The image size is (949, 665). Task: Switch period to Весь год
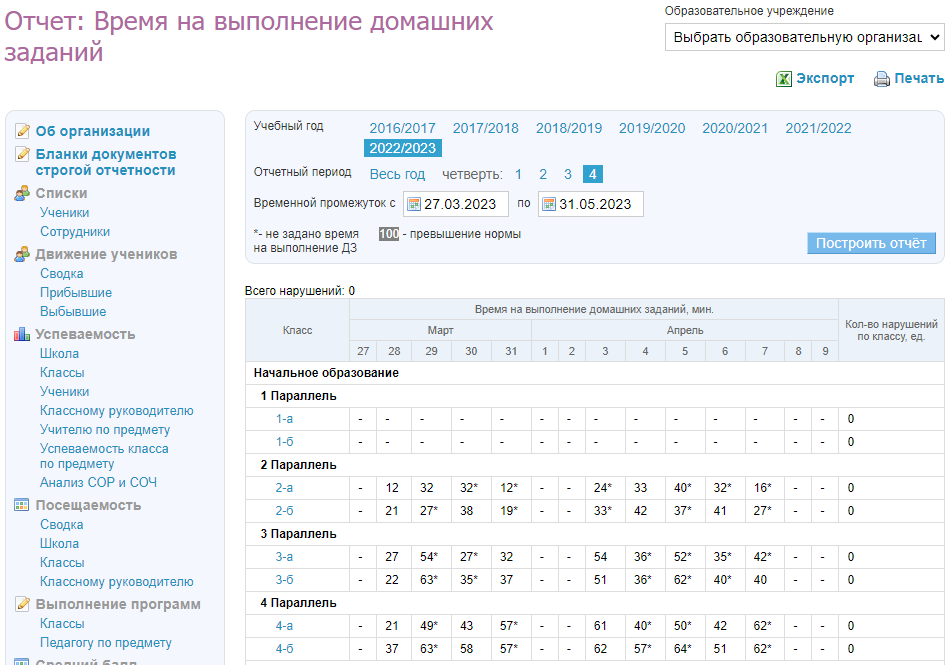coord(397,174)
